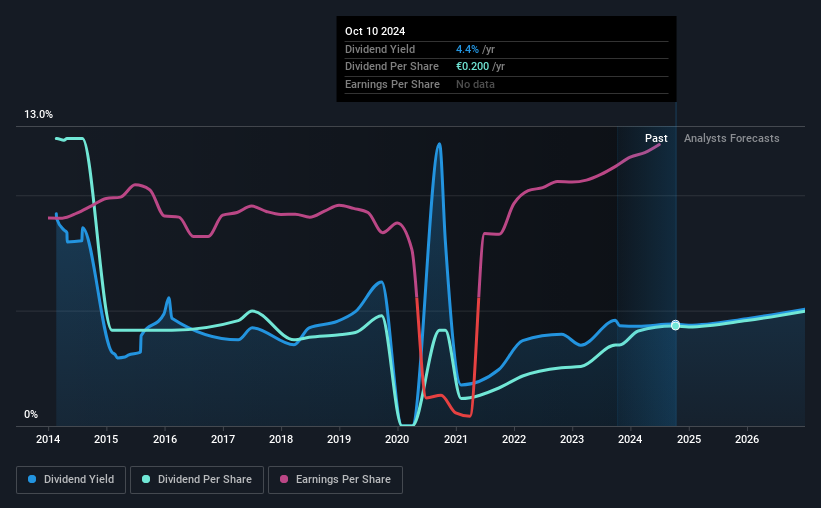Click the 2017 x-axis year label

click(x=223, y=439)
